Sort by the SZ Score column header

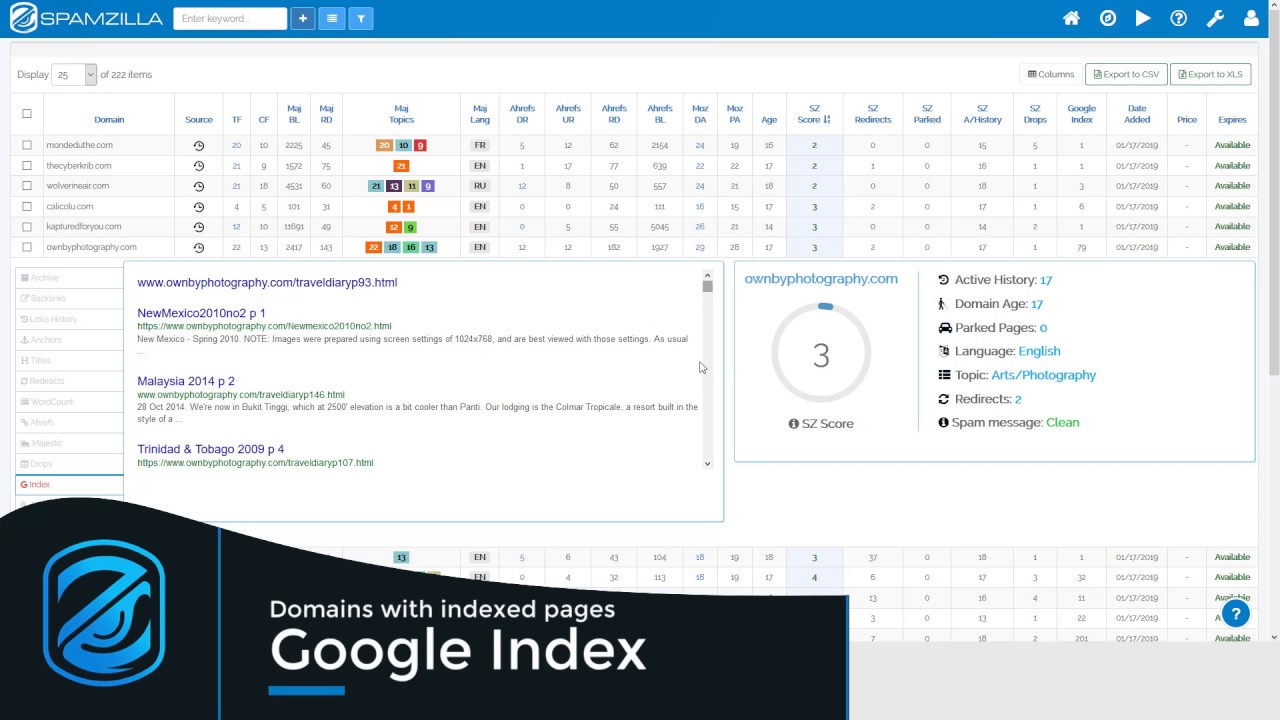click(814, 113)
